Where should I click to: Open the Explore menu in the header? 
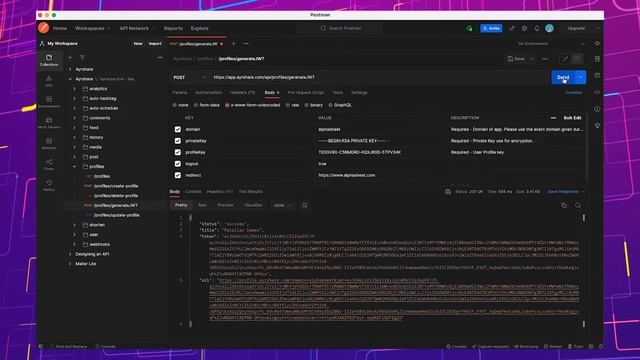coord(200,28)
